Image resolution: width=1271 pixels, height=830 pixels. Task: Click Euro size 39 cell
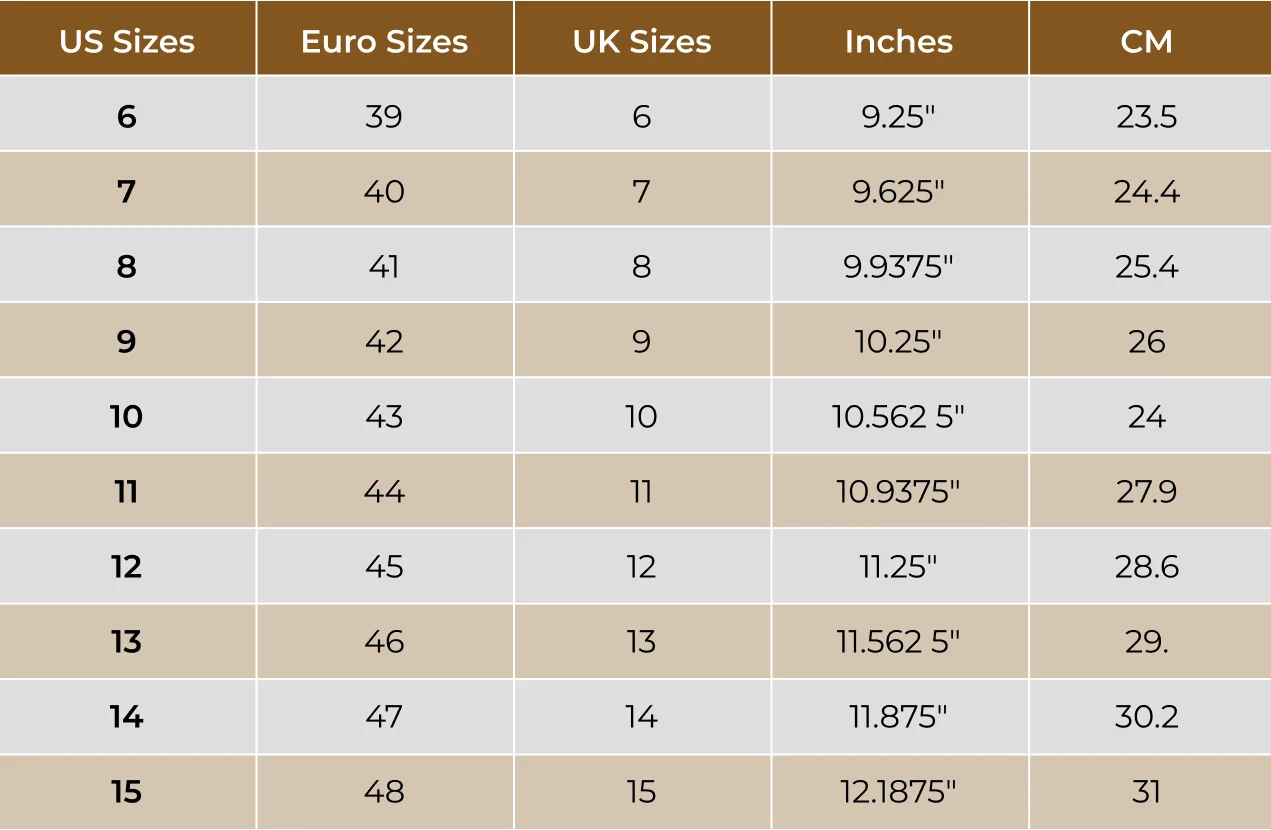click(384, 116)
